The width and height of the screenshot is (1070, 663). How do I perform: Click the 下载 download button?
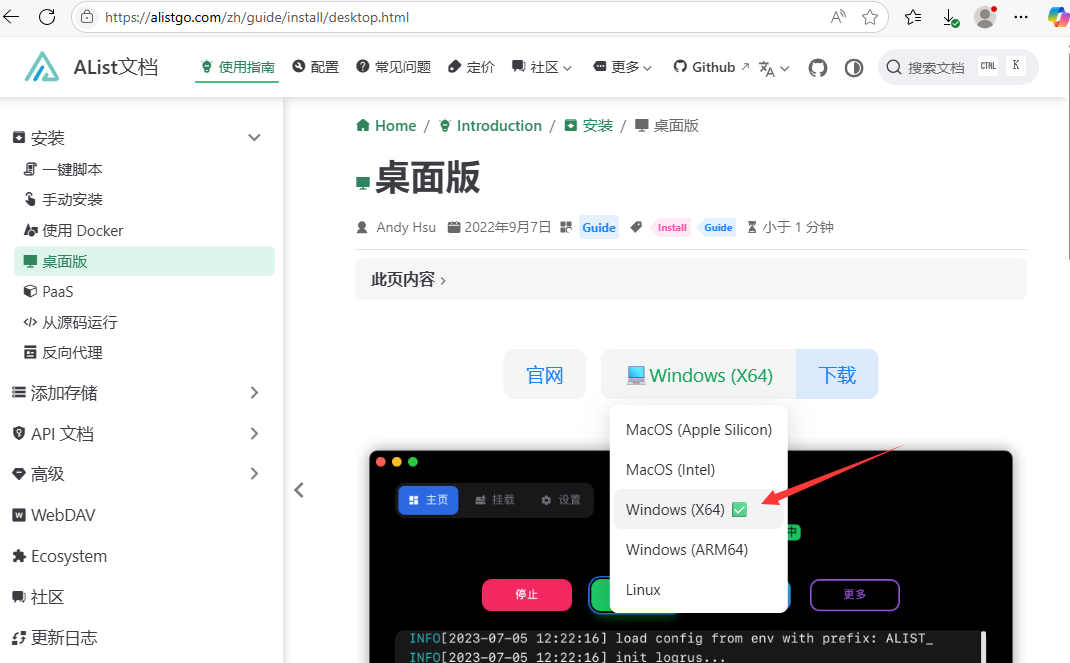tap(837, 374)
